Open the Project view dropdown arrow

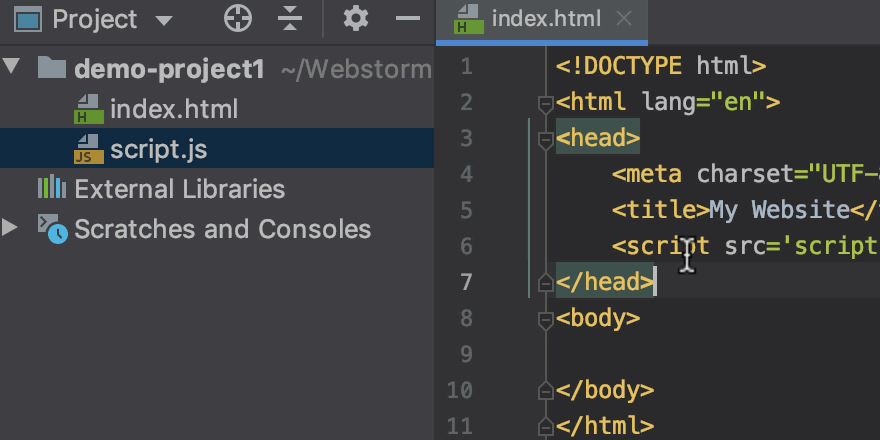point(163,20)
